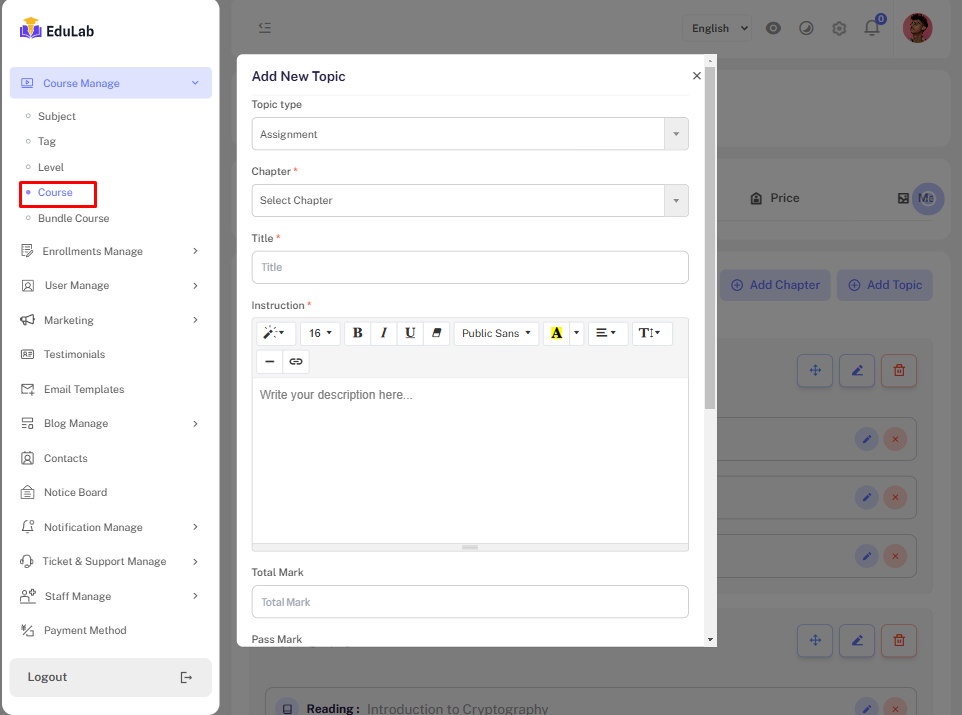
Task: Click the Bold formatting button
Action: click(357, 333)
